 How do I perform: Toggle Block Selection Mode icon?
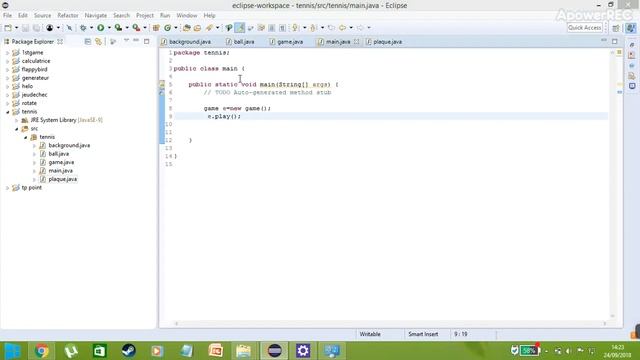[271, 28]
